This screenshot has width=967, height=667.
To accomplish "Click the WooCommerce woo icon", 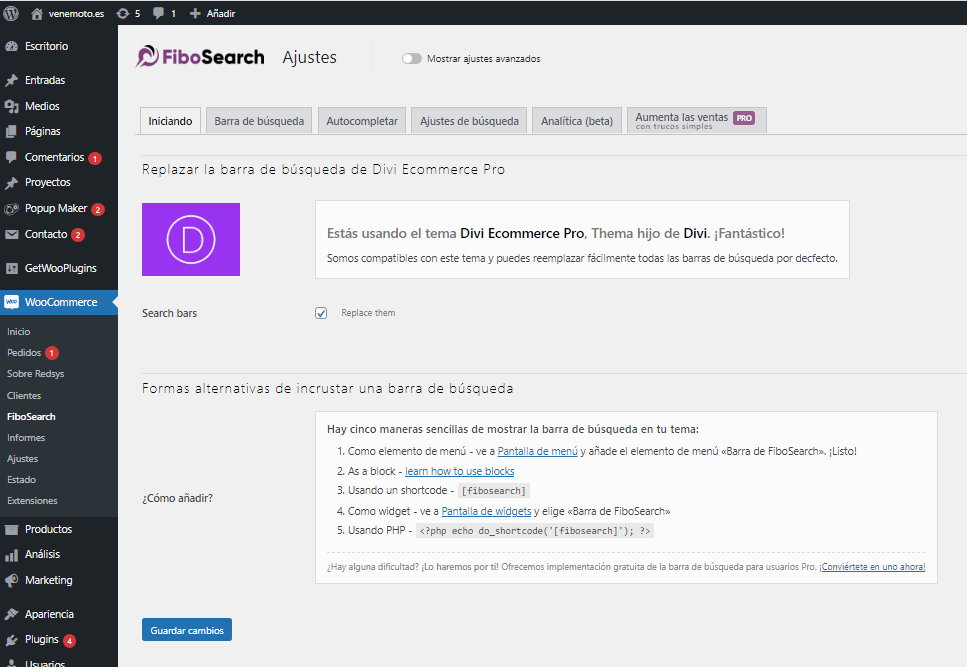I will click(11, 302).
